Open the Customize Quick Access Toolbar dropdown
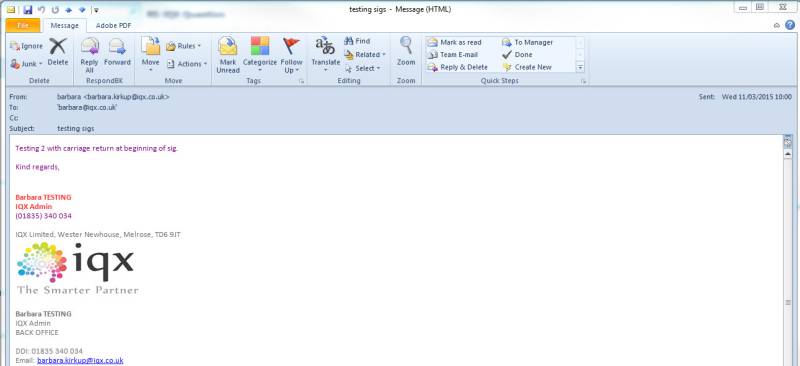Viewport: 800px width, 366px height. click(96, 10)
